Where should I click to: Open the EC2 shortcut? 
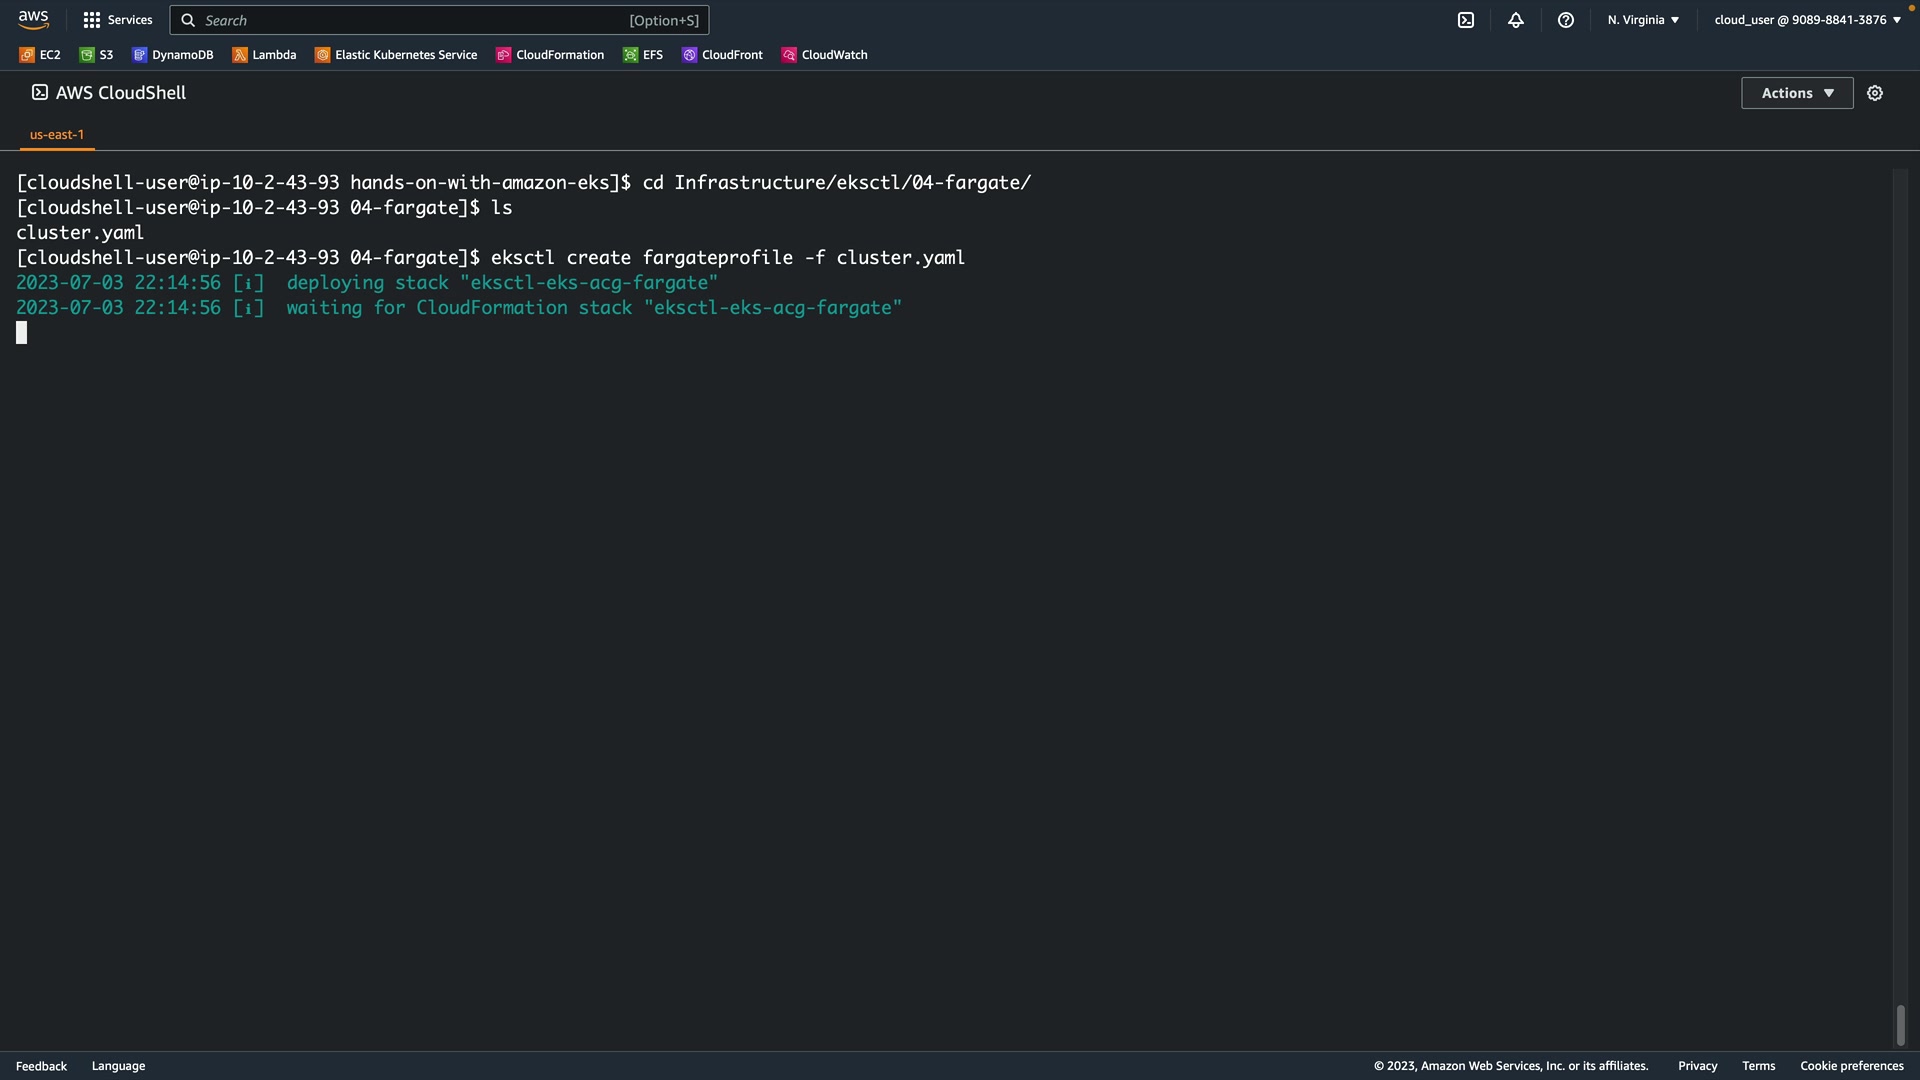coord(40,55)
